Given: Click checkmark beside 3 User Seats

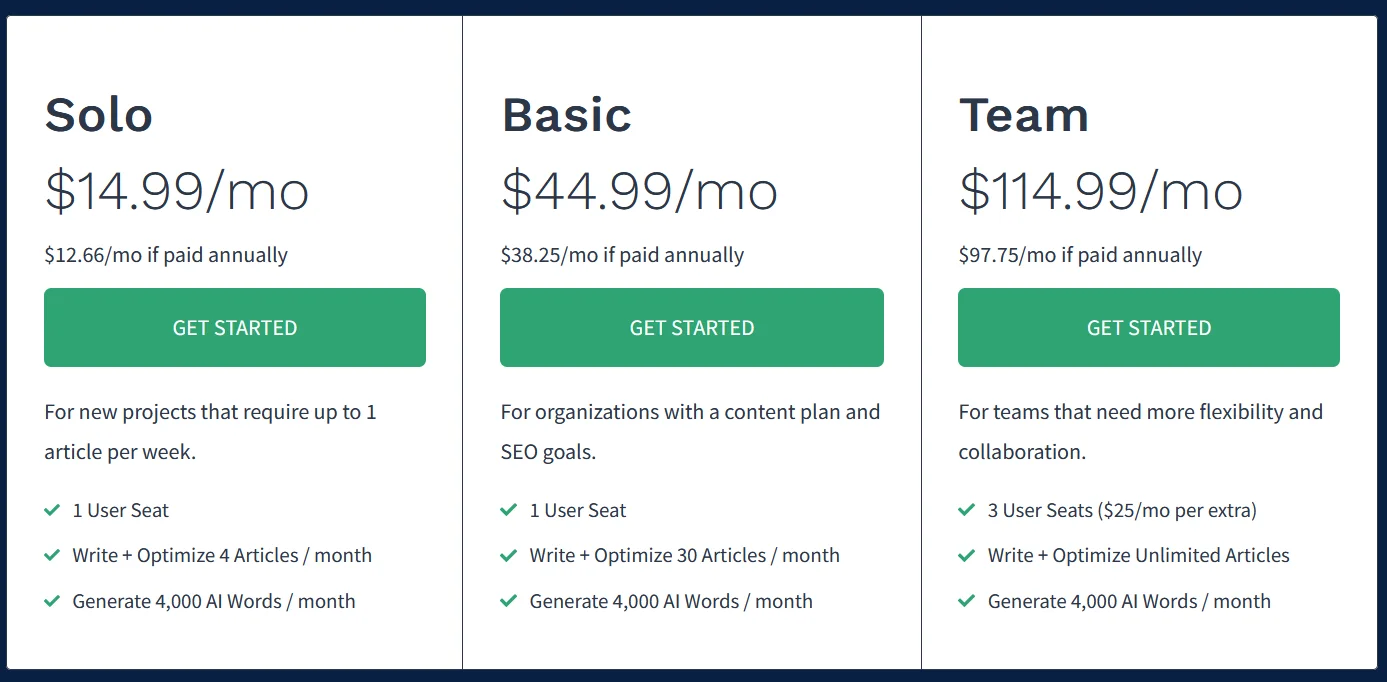Looking at the screenshot, I should pyautogui.click(x=967, y=510).
